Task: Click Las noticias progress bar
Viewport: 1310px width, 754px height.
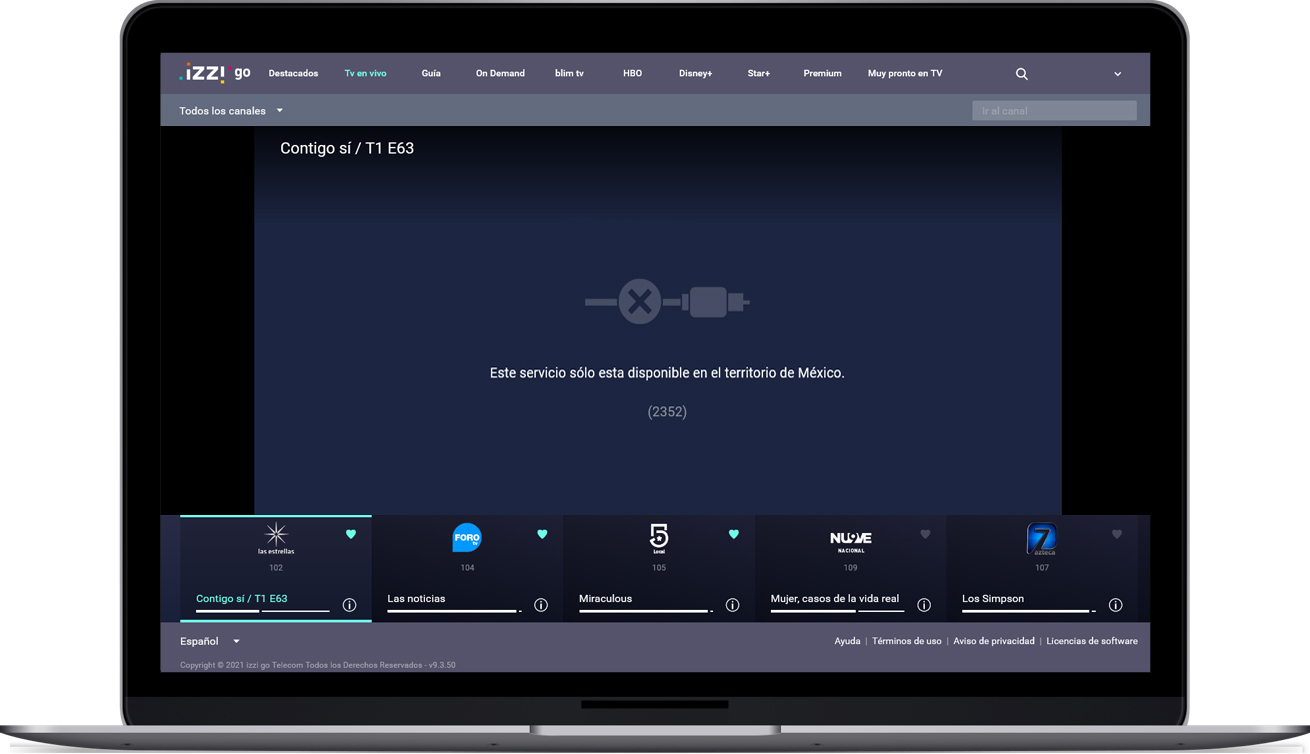Action: (x=454, y=611)
